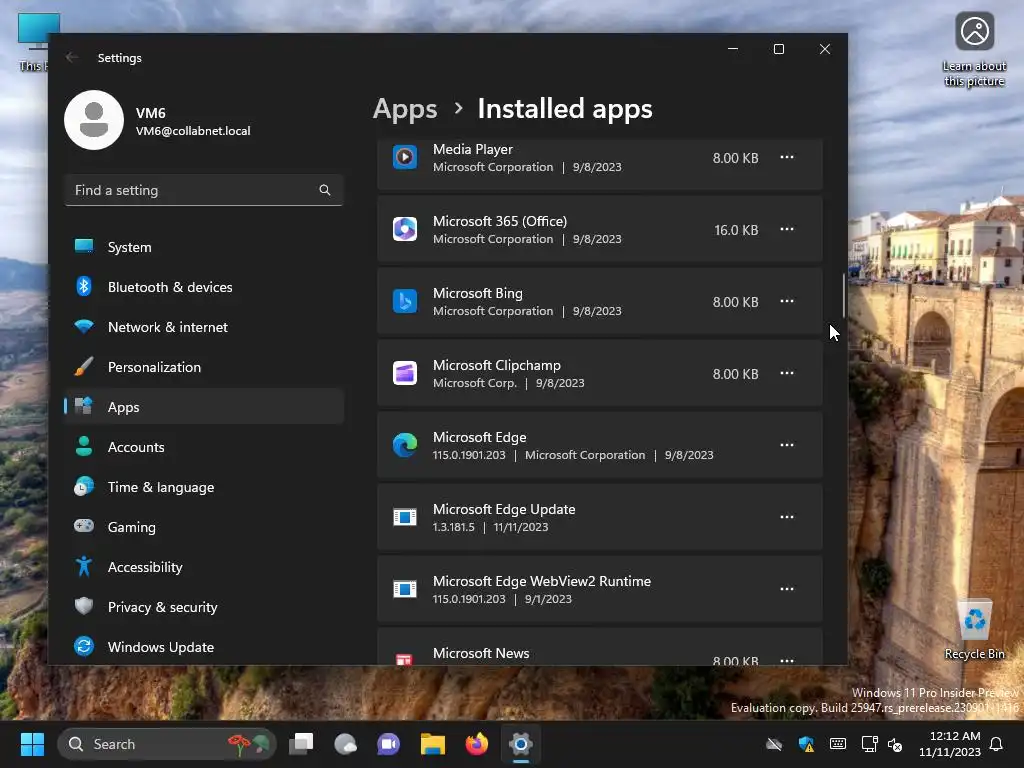Click the back arrow in Settings

tap(72, 57)
